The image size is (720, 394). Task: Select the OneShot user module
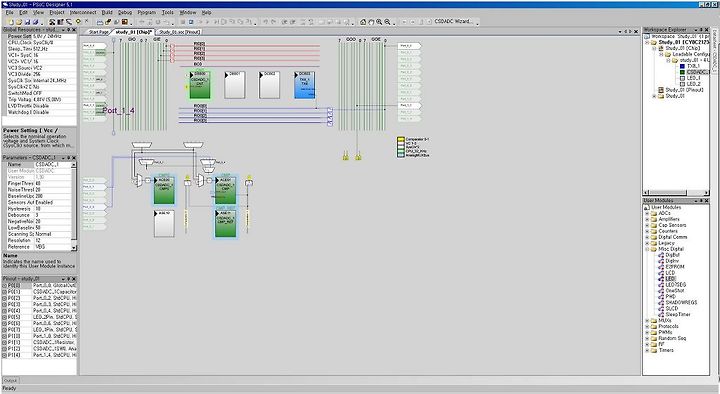click(x=675, y=291)
